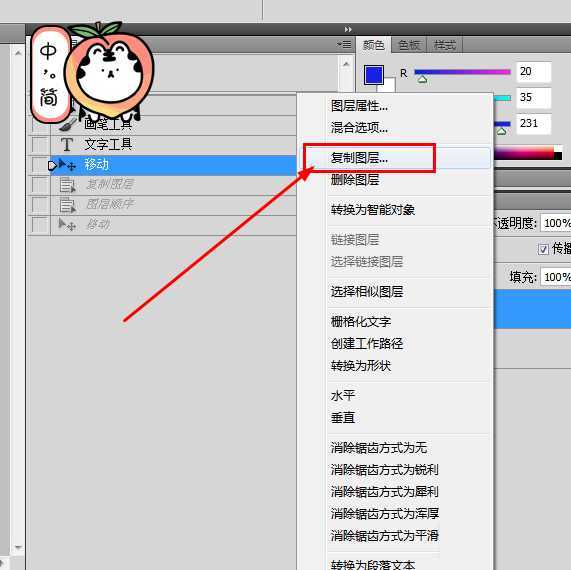Image resolution: width=571 pixels, height=570 pixels.
Task: Select the italic 复制图层 action label
Action: [109, 185]
